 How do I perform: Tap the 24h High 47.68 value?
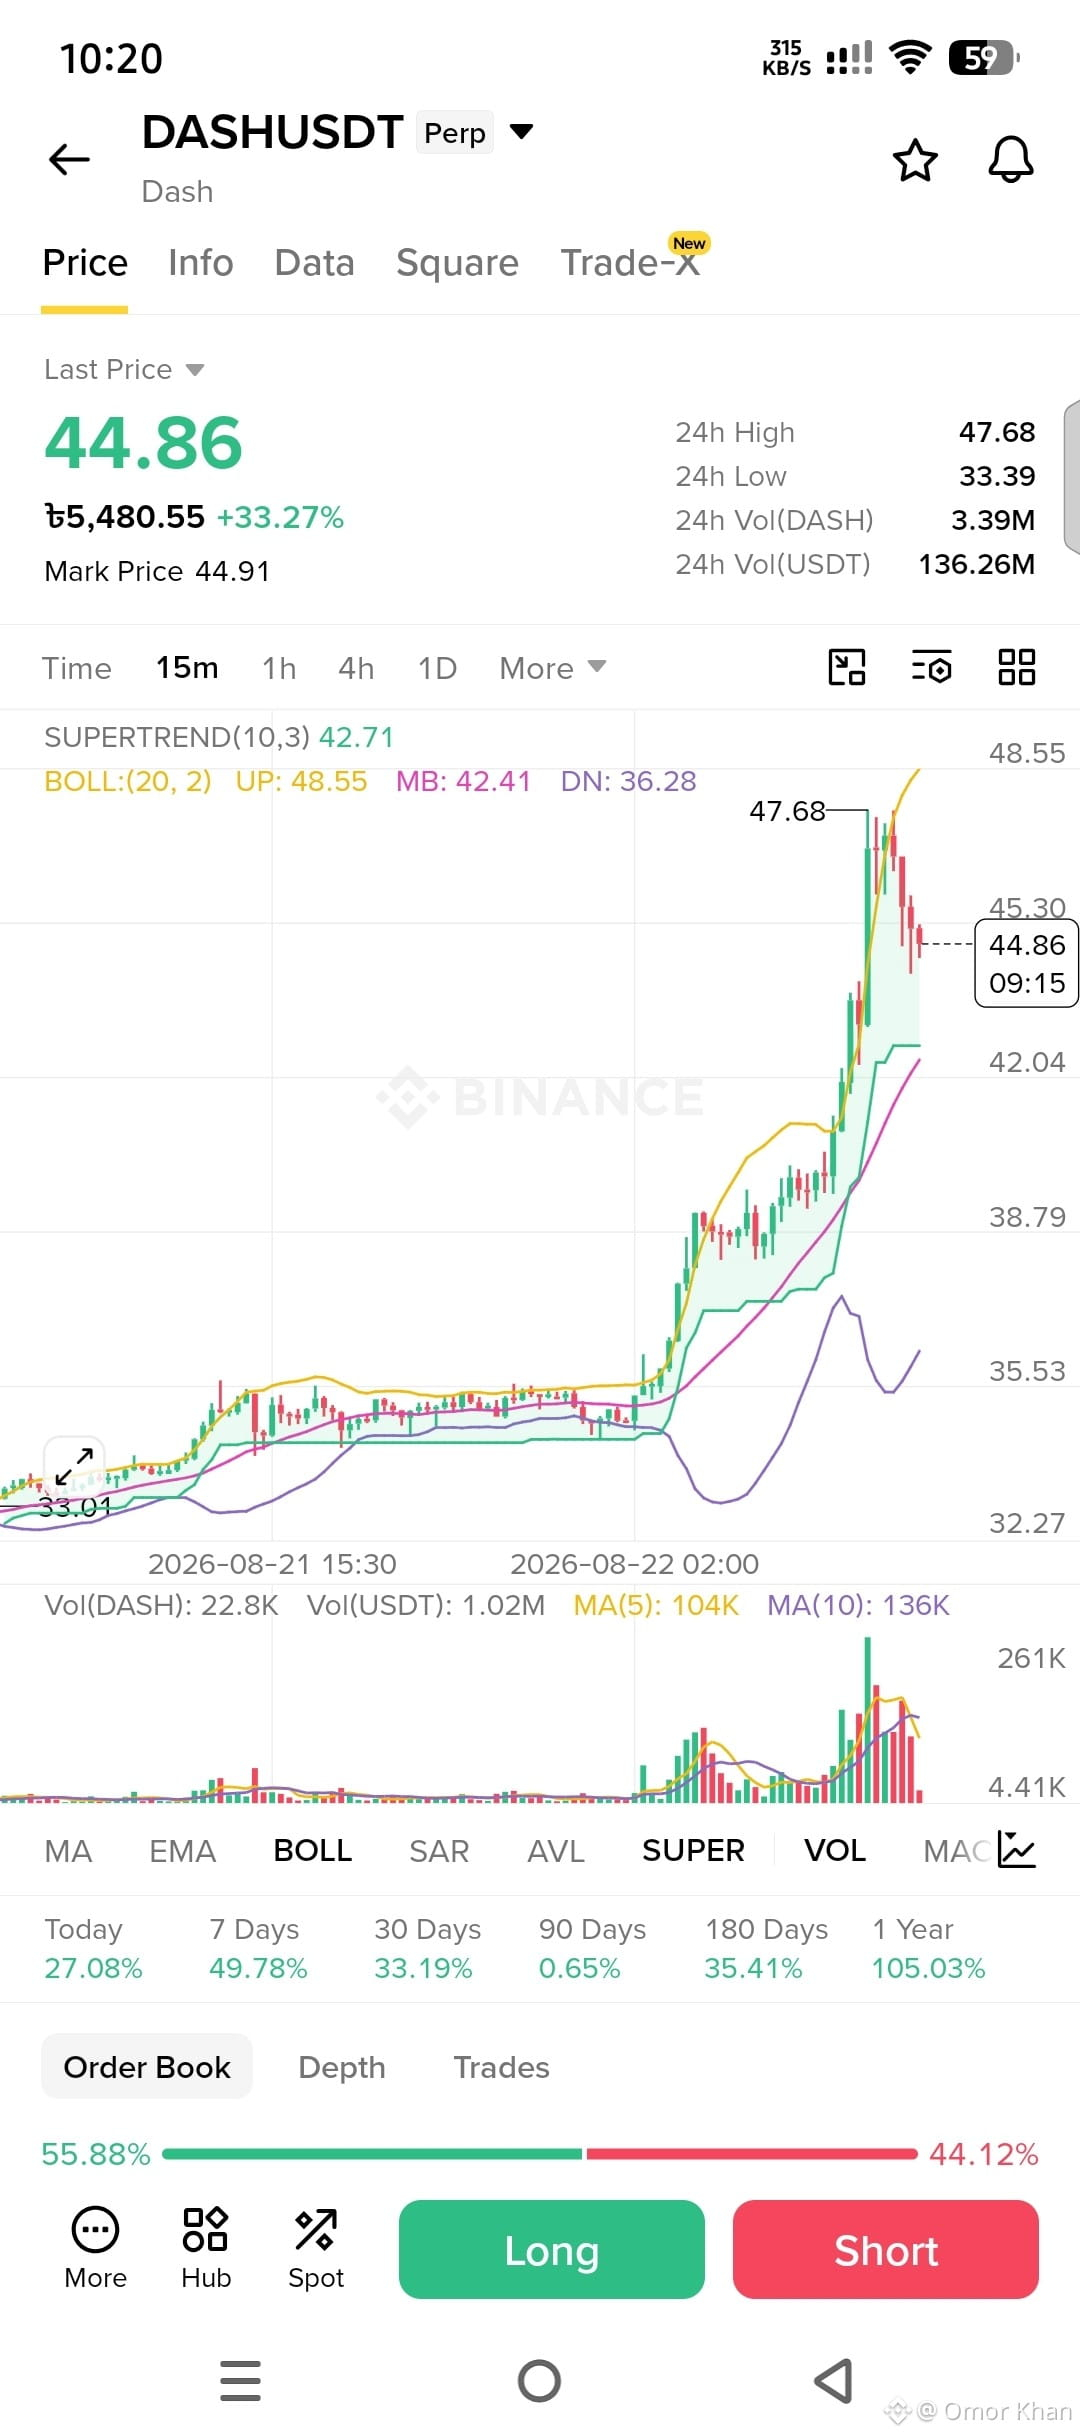997,432
